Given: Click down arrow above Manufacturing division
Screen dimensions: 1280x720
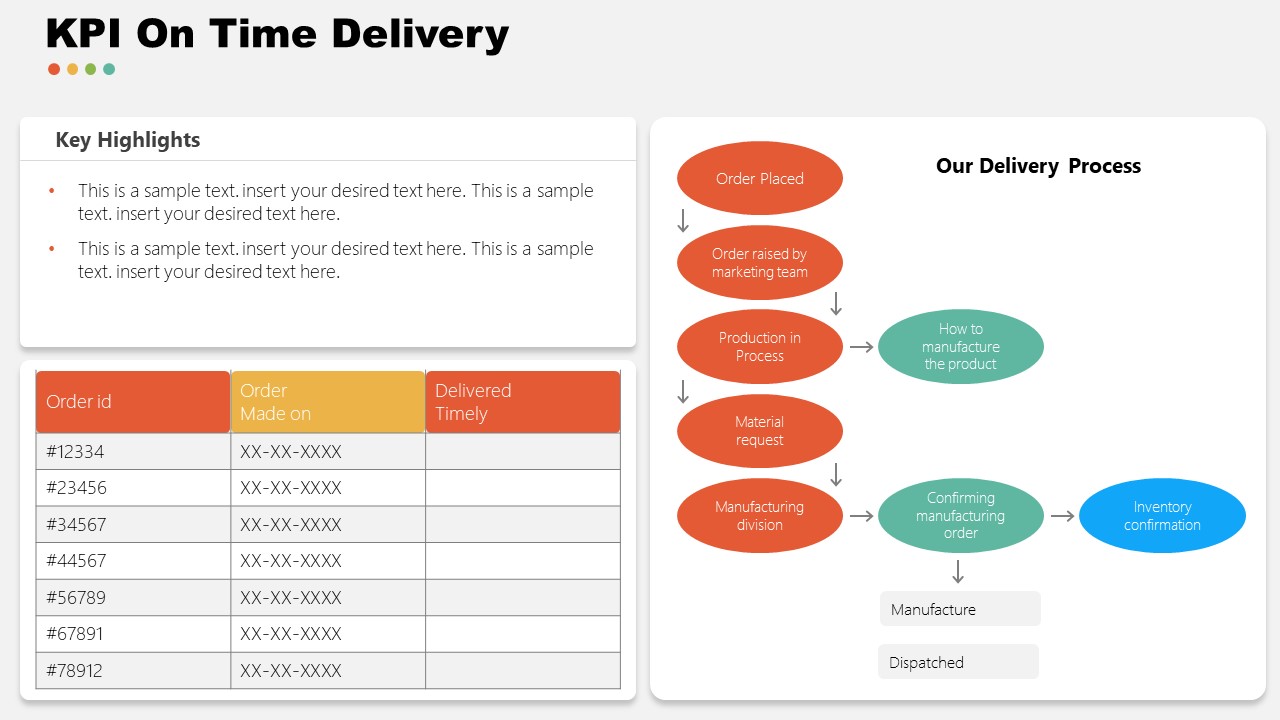Looking at the screenshot, I should click(x=836, y=474).
